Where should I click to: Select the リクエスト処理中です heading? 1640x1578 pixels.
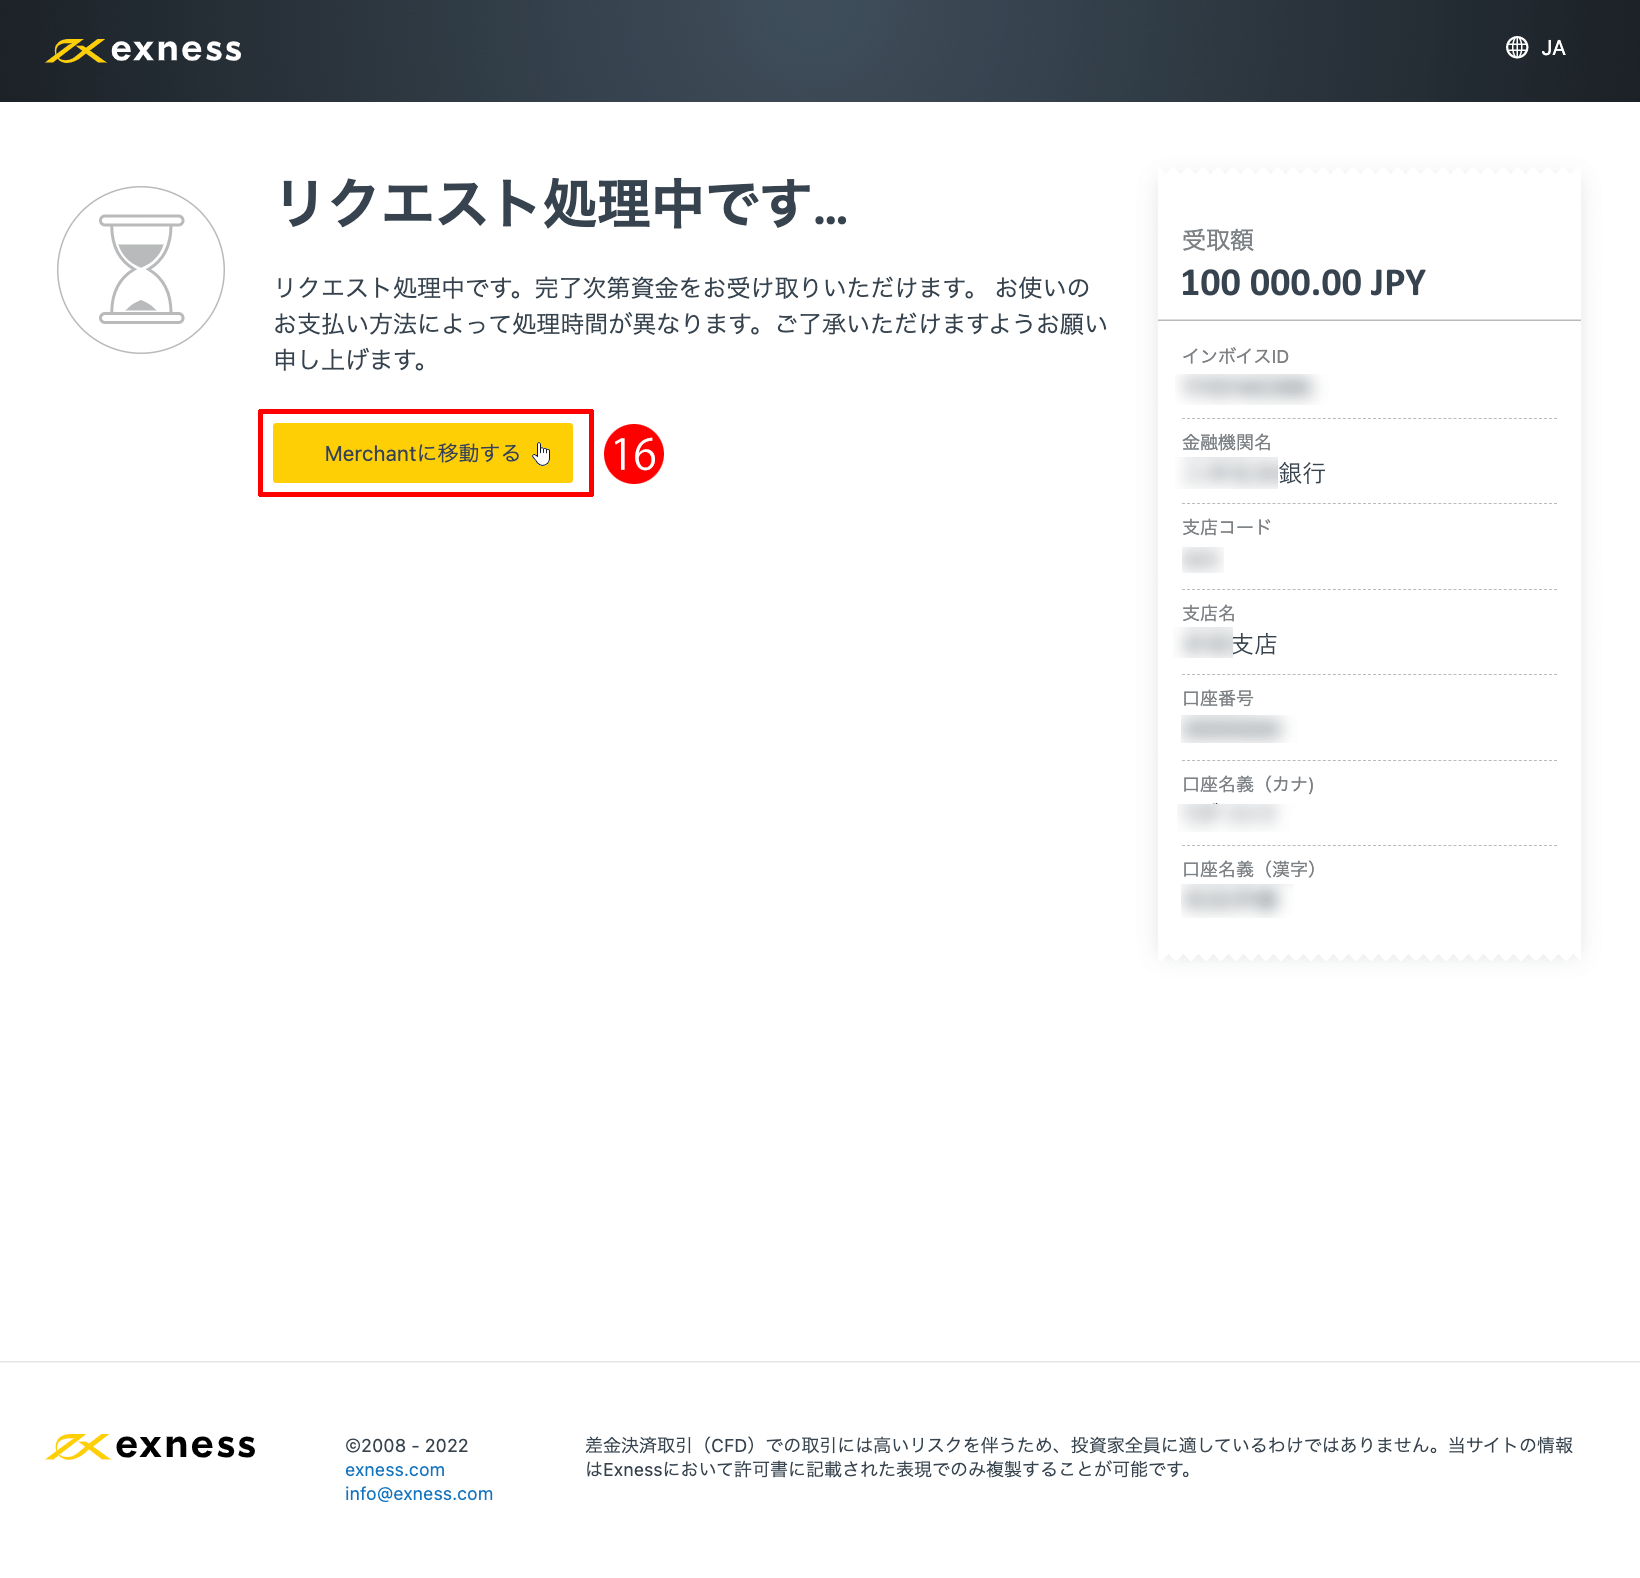pyautogui.click(x=560, y=210)
